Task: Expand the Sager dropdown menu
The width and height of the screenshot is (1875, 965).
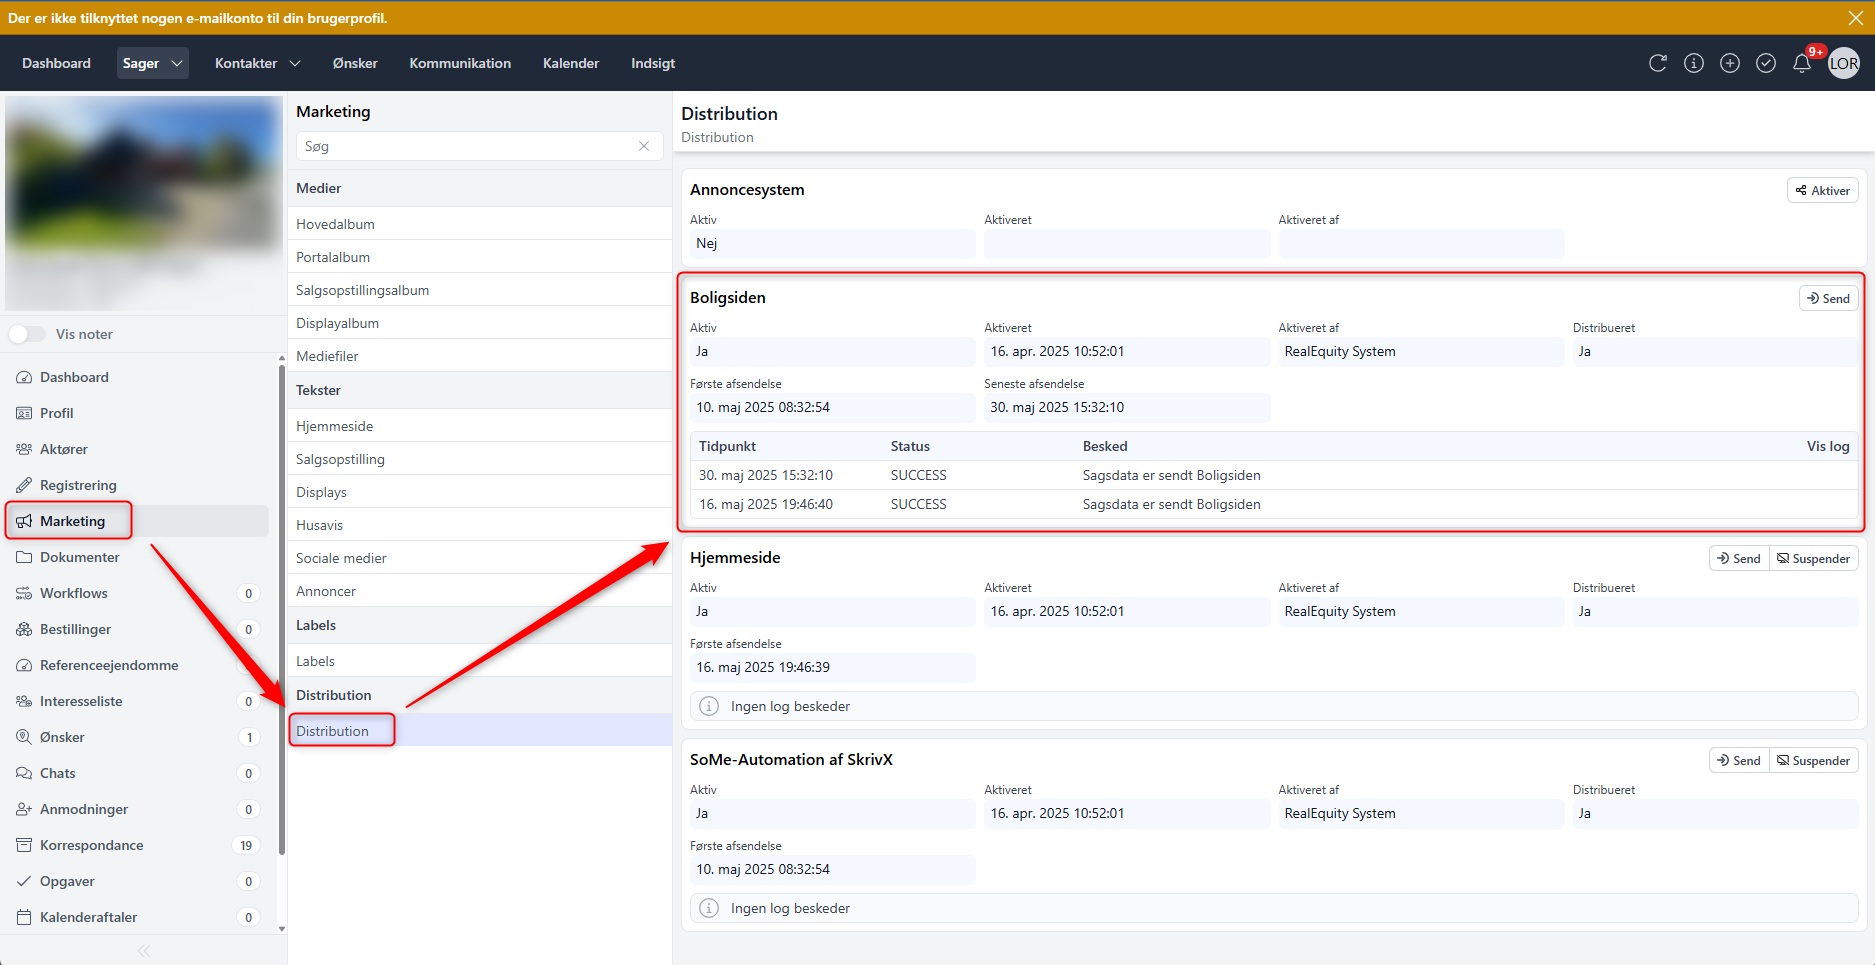Action: [176, 63]
